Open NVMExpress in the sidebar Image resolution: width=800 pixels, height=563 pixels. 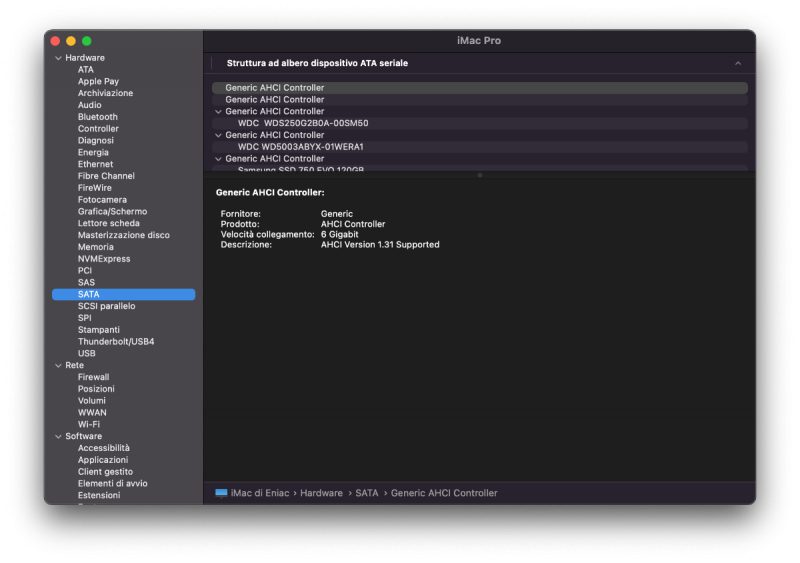(x=98, y=259)
